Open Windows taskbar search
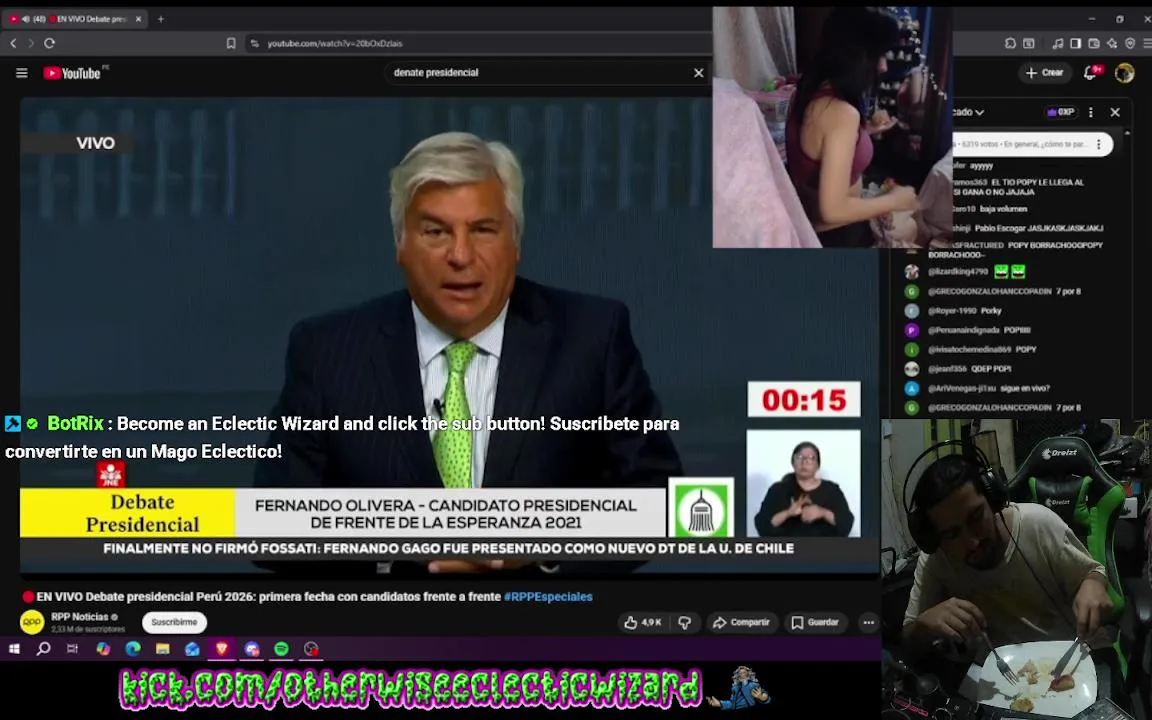 (x=43, y=649)
